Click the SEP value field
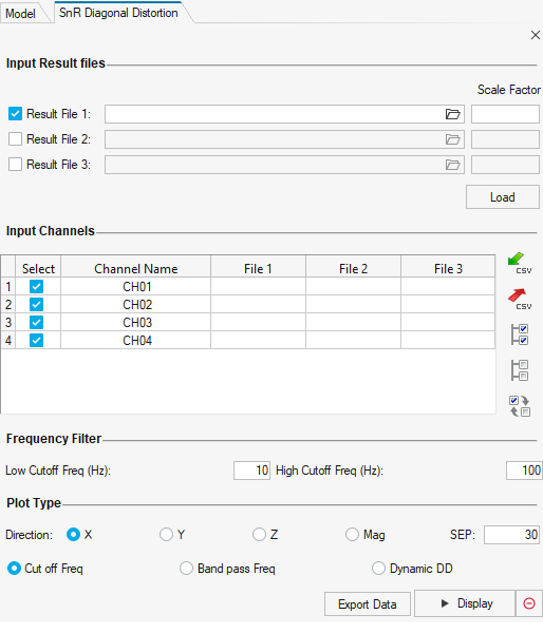The image size is (543, 622). (512, 534)
